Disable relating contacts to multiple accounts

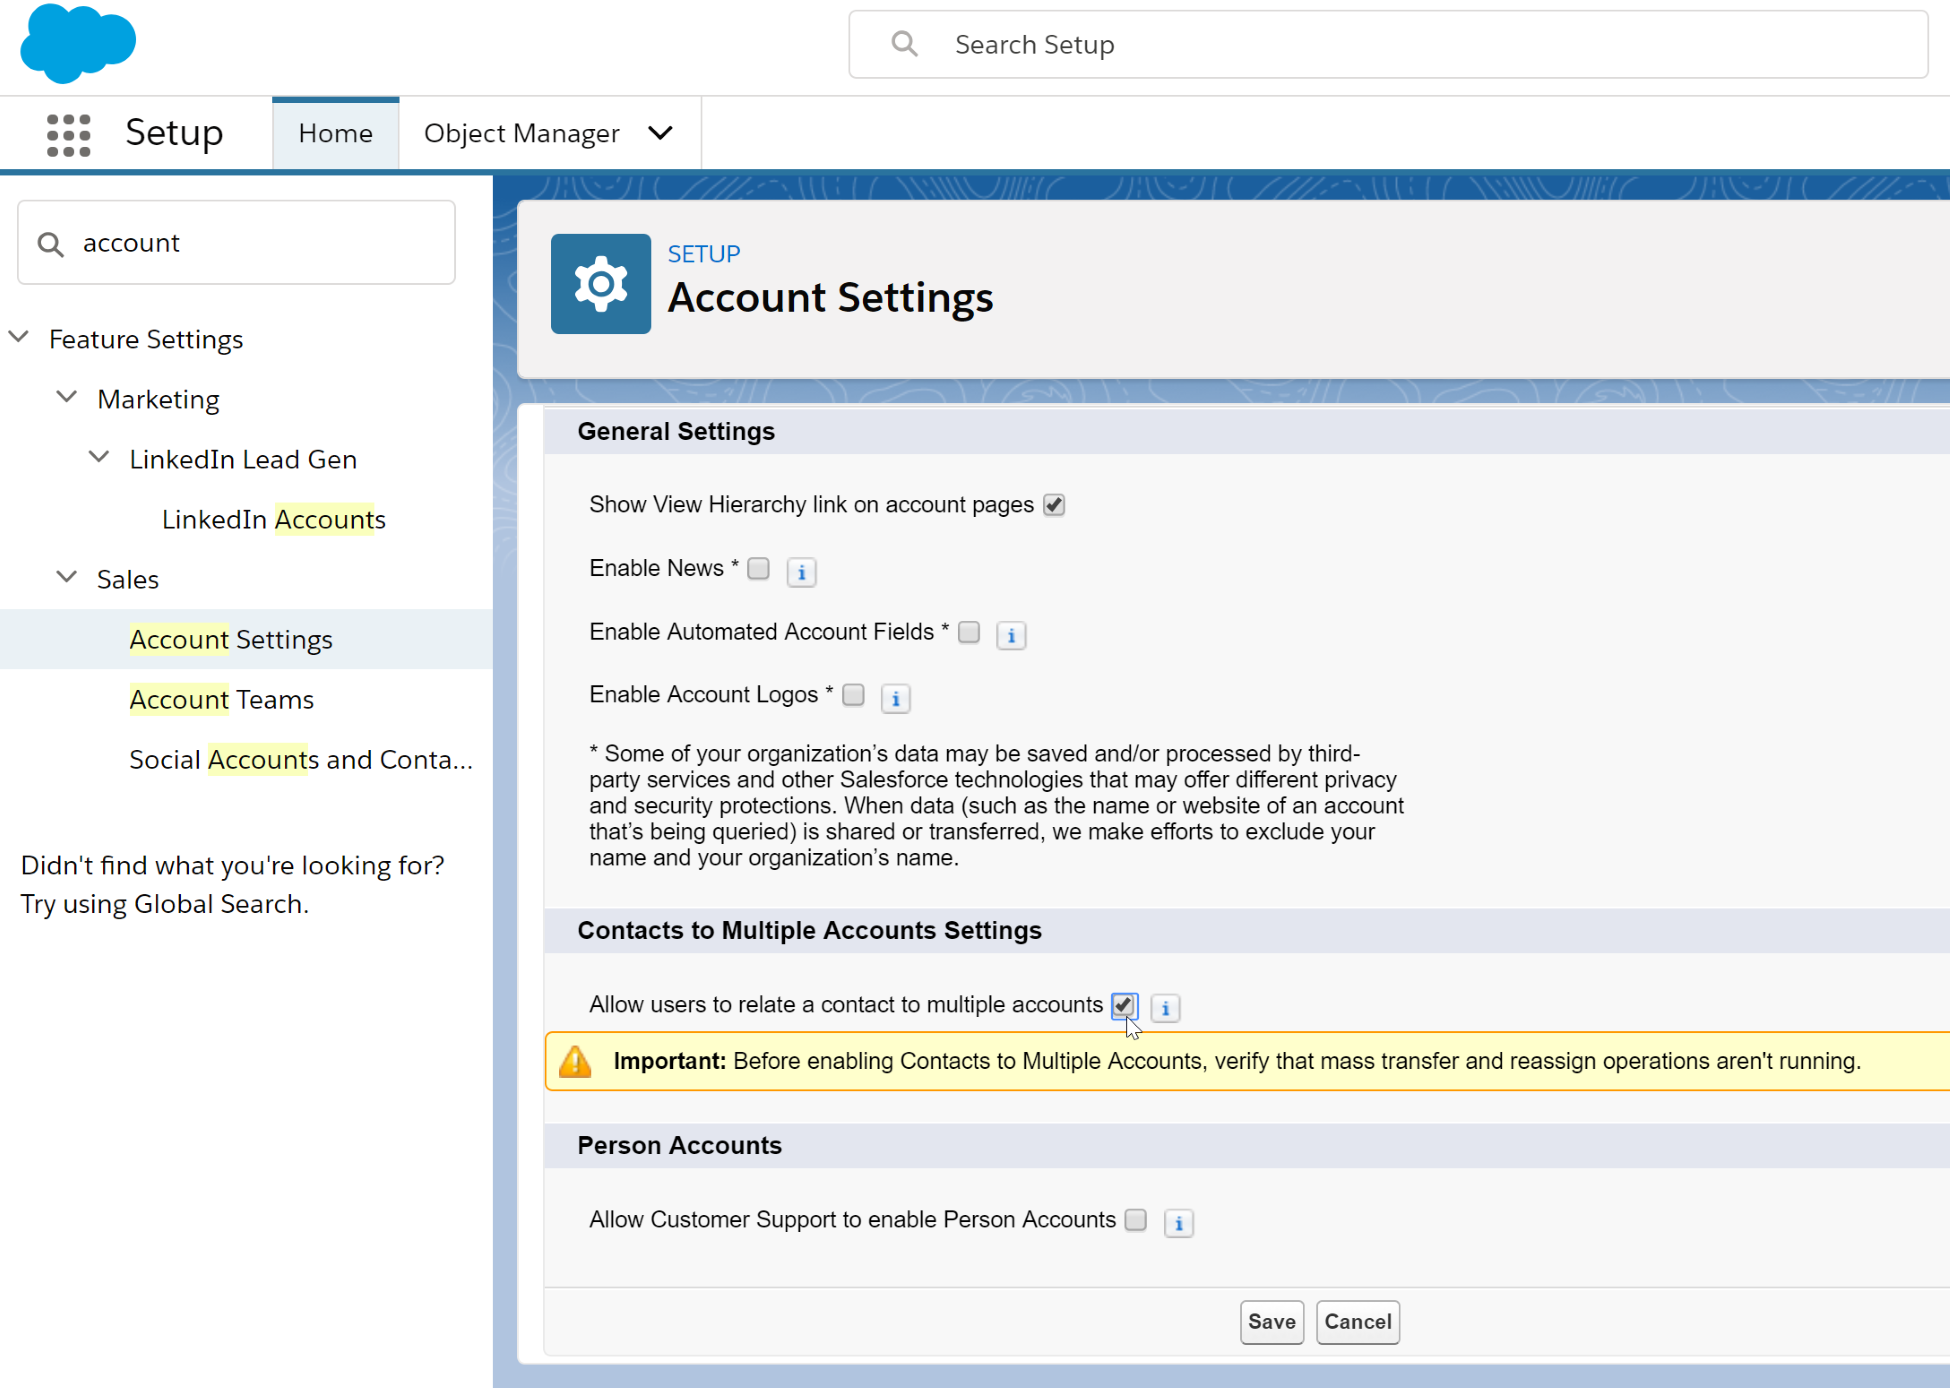[1123, 1005]
